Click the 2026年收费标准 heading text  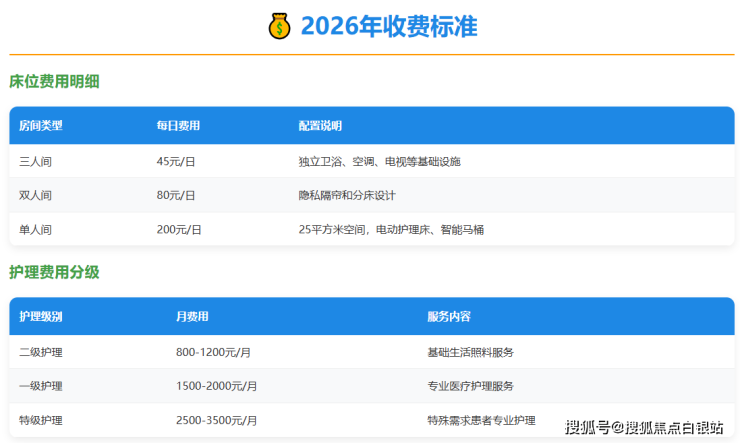(389, 26)
